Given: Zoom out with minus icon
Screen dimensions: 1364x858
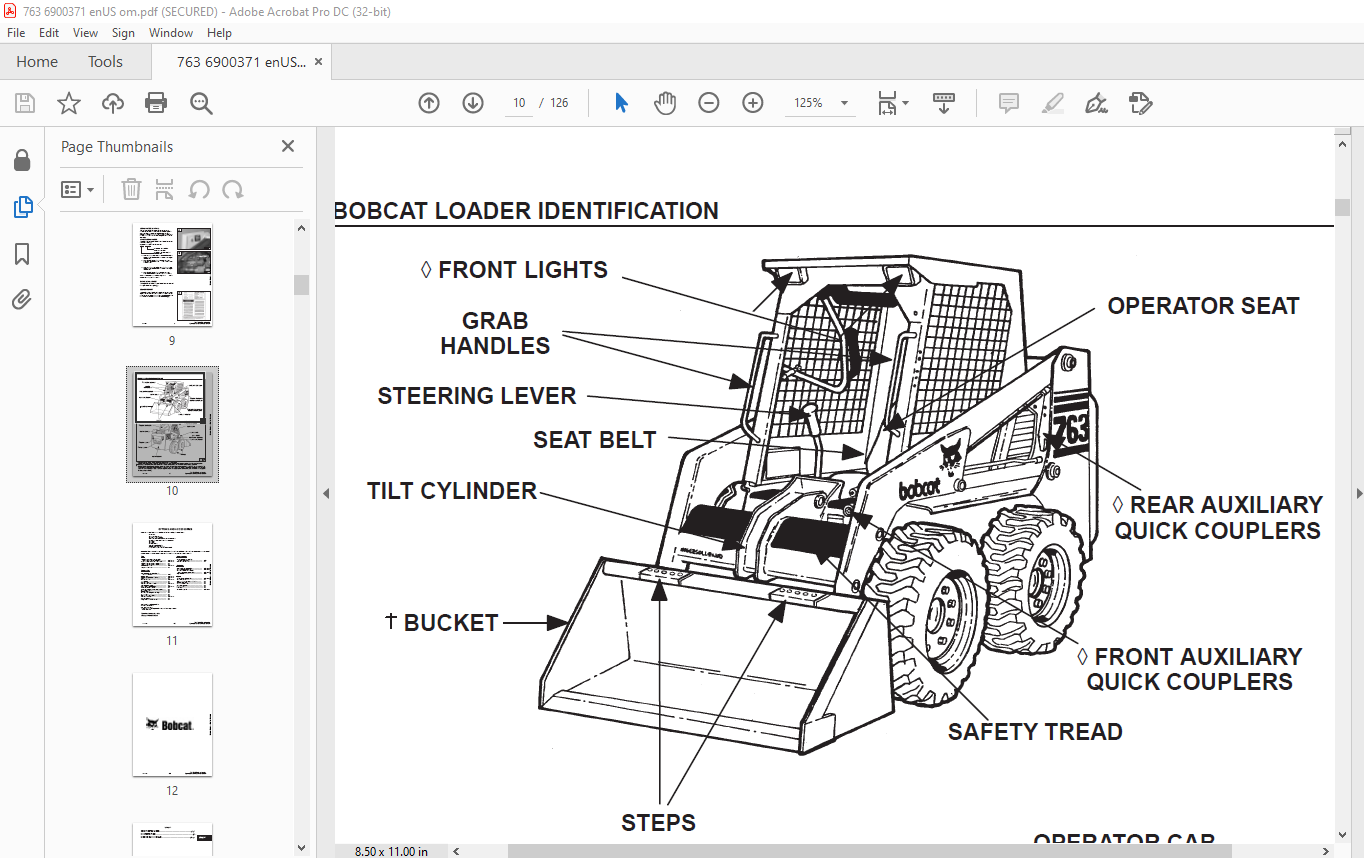Looking at the screenshot, I should click(x=709, y=103).
